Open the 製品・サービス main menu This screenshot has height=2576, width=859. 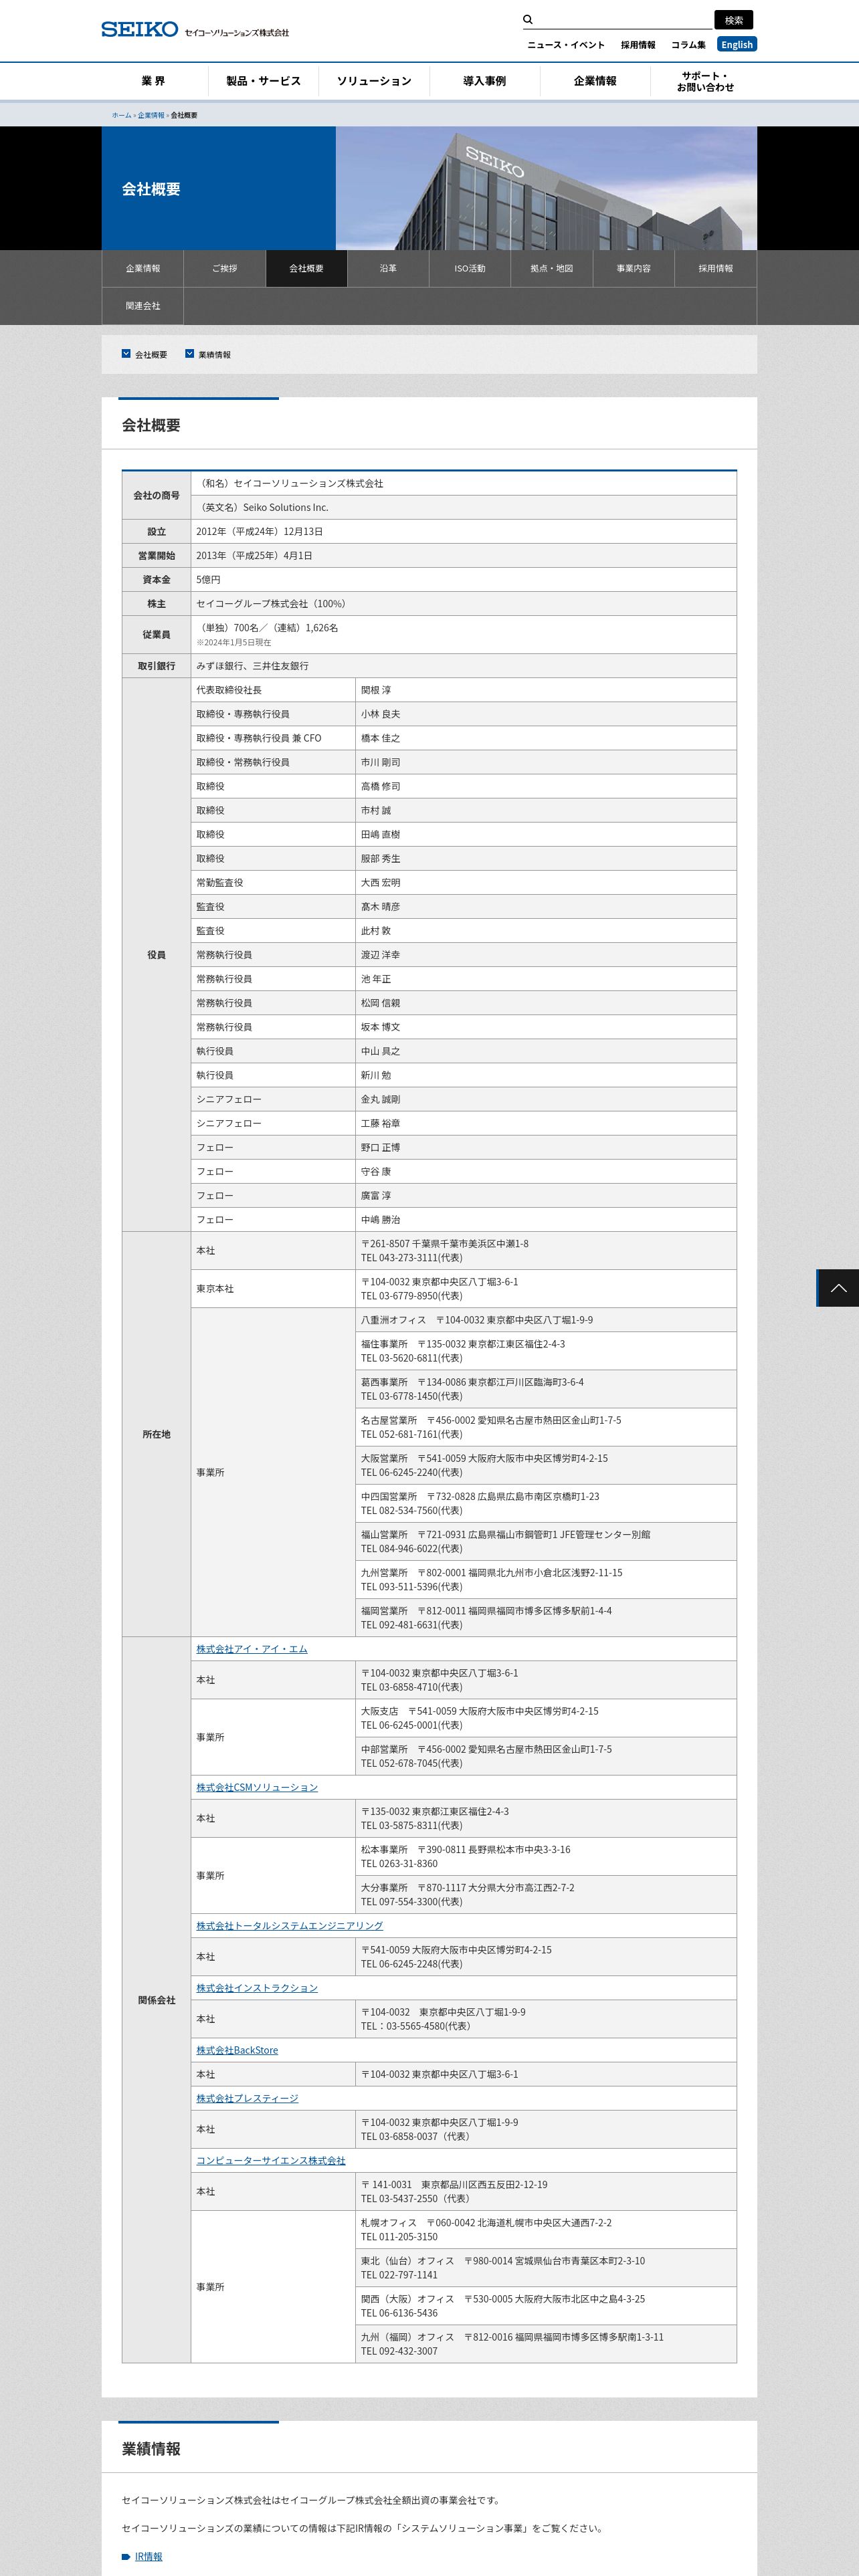coord(263,81)
